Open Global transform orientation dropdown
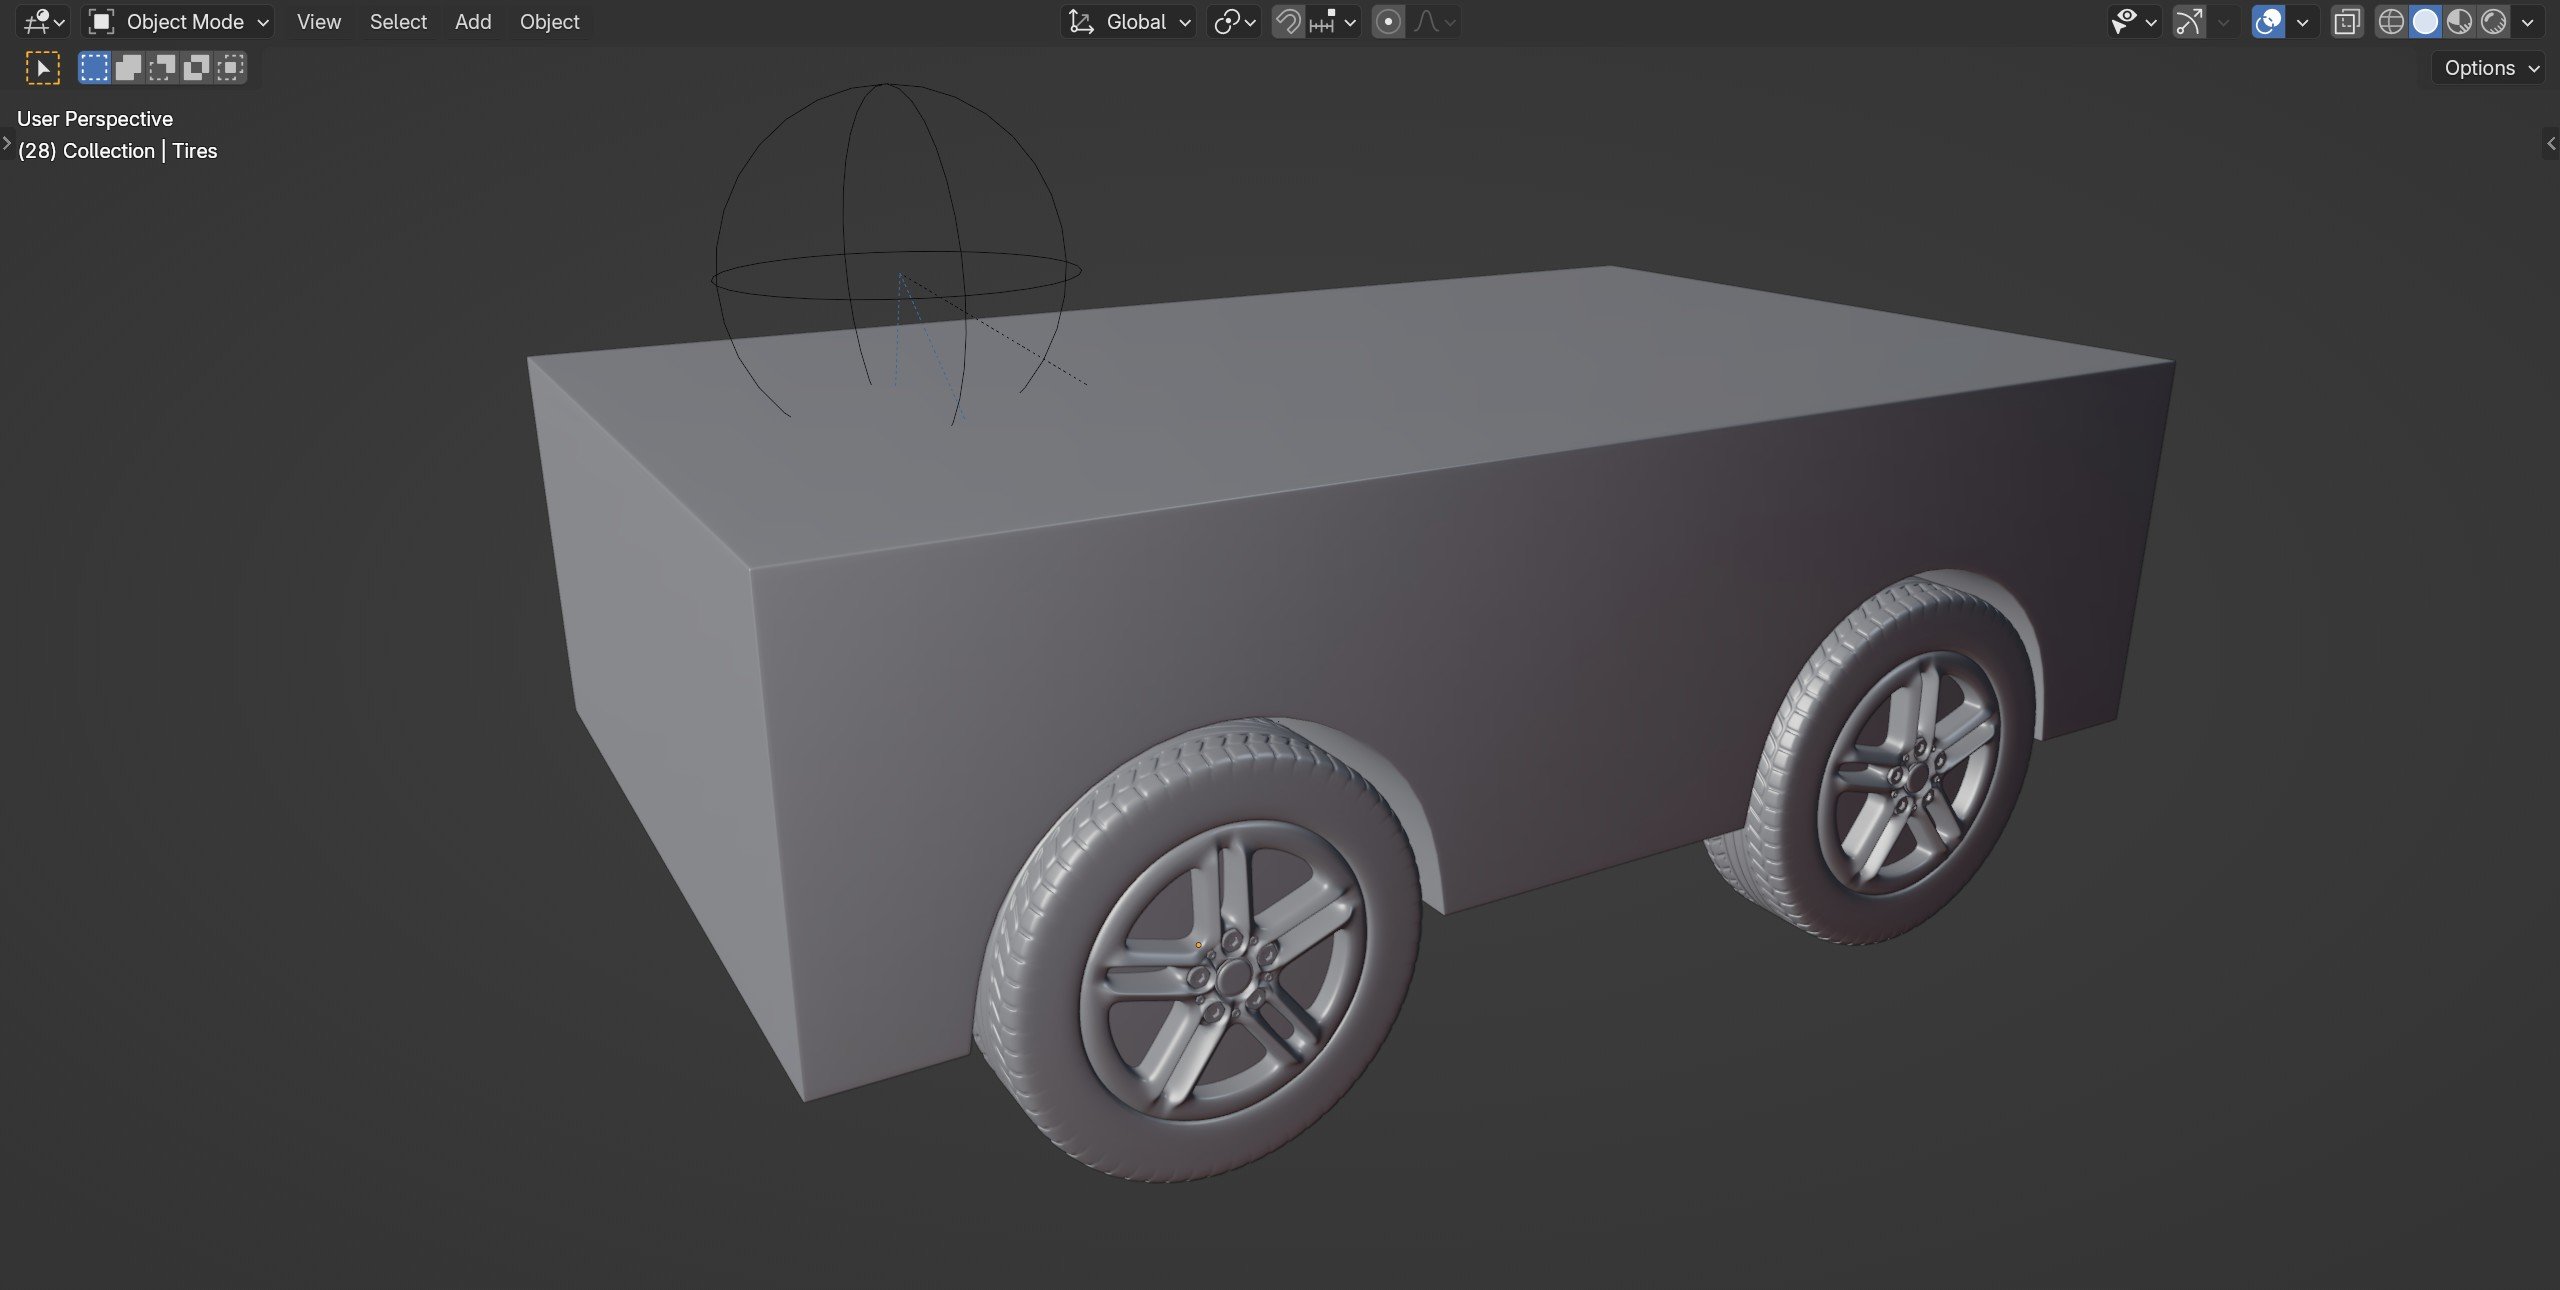The width and height of the screenshot is (2560, 1290). click(x=1130, y=22)
